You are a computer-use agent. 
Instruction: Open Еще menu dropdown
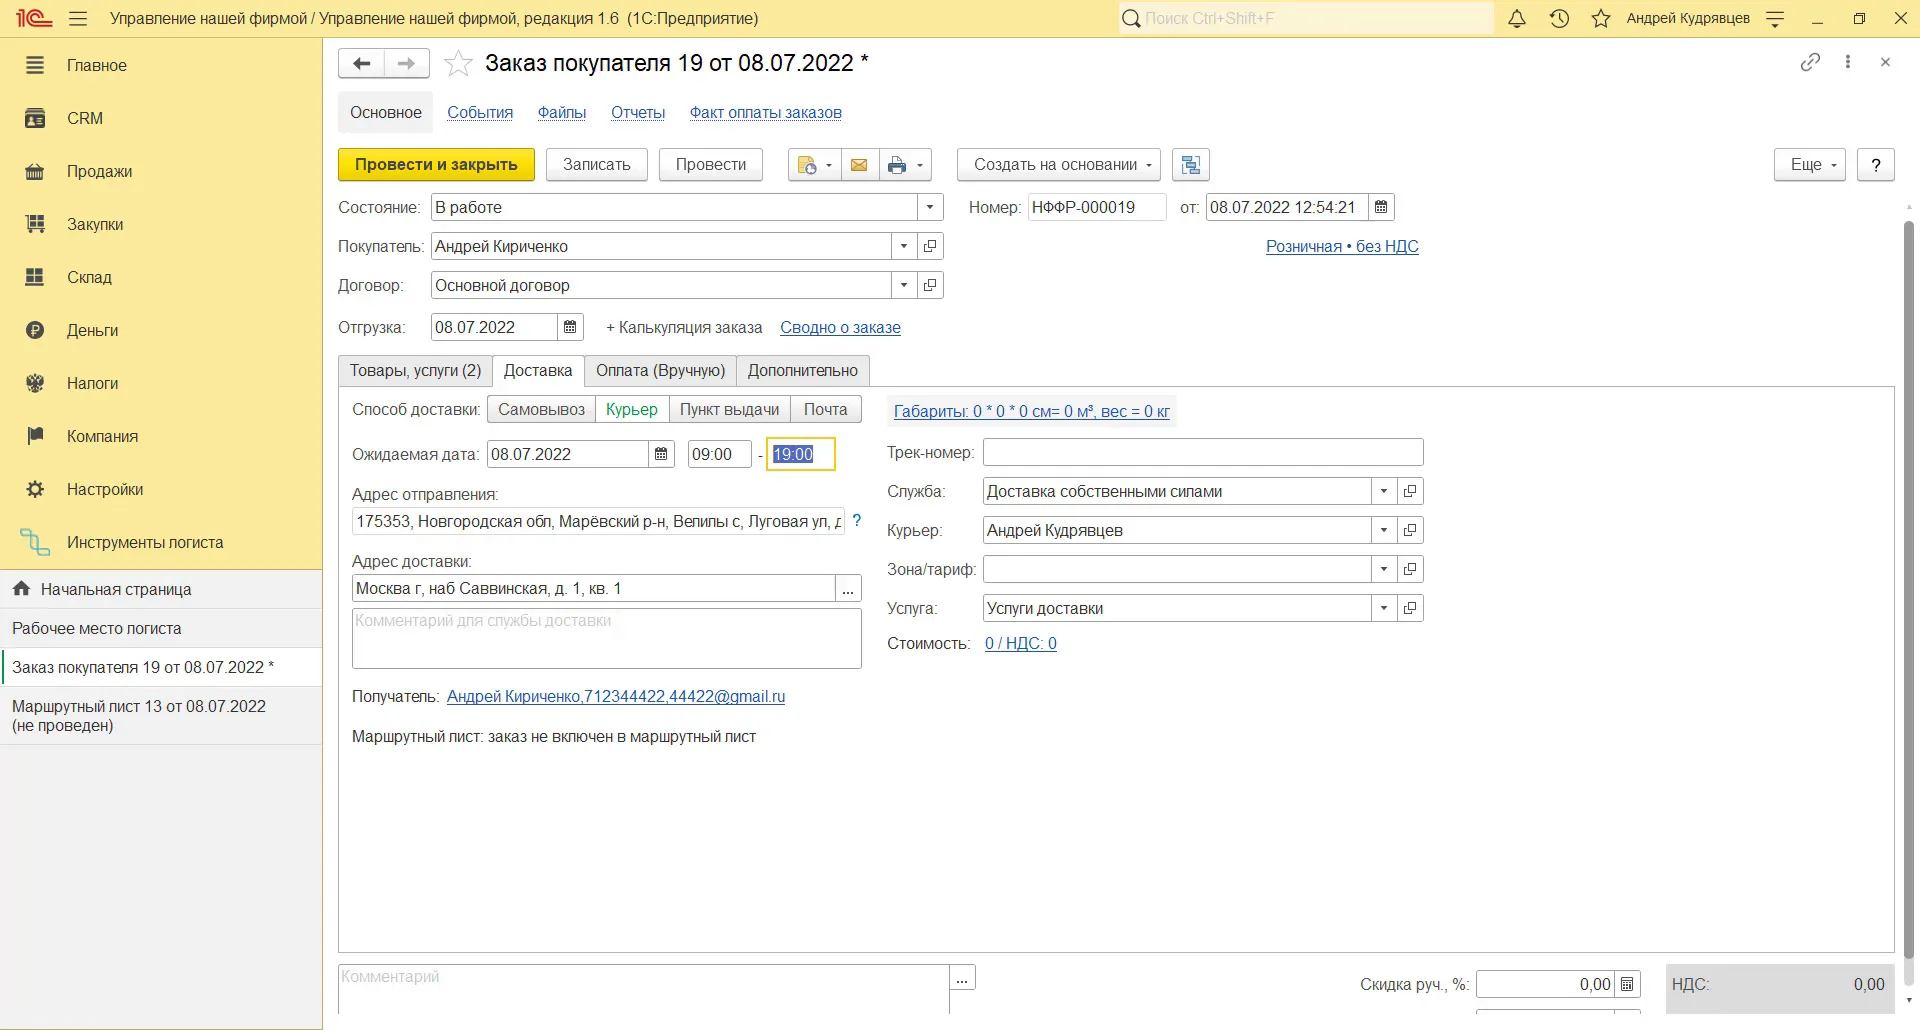click(1810, 165)
